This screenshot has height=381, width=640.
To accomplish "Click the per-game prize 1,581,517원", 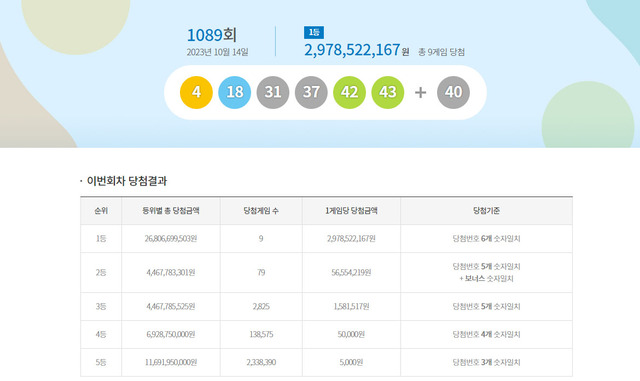I will point(351,306).
